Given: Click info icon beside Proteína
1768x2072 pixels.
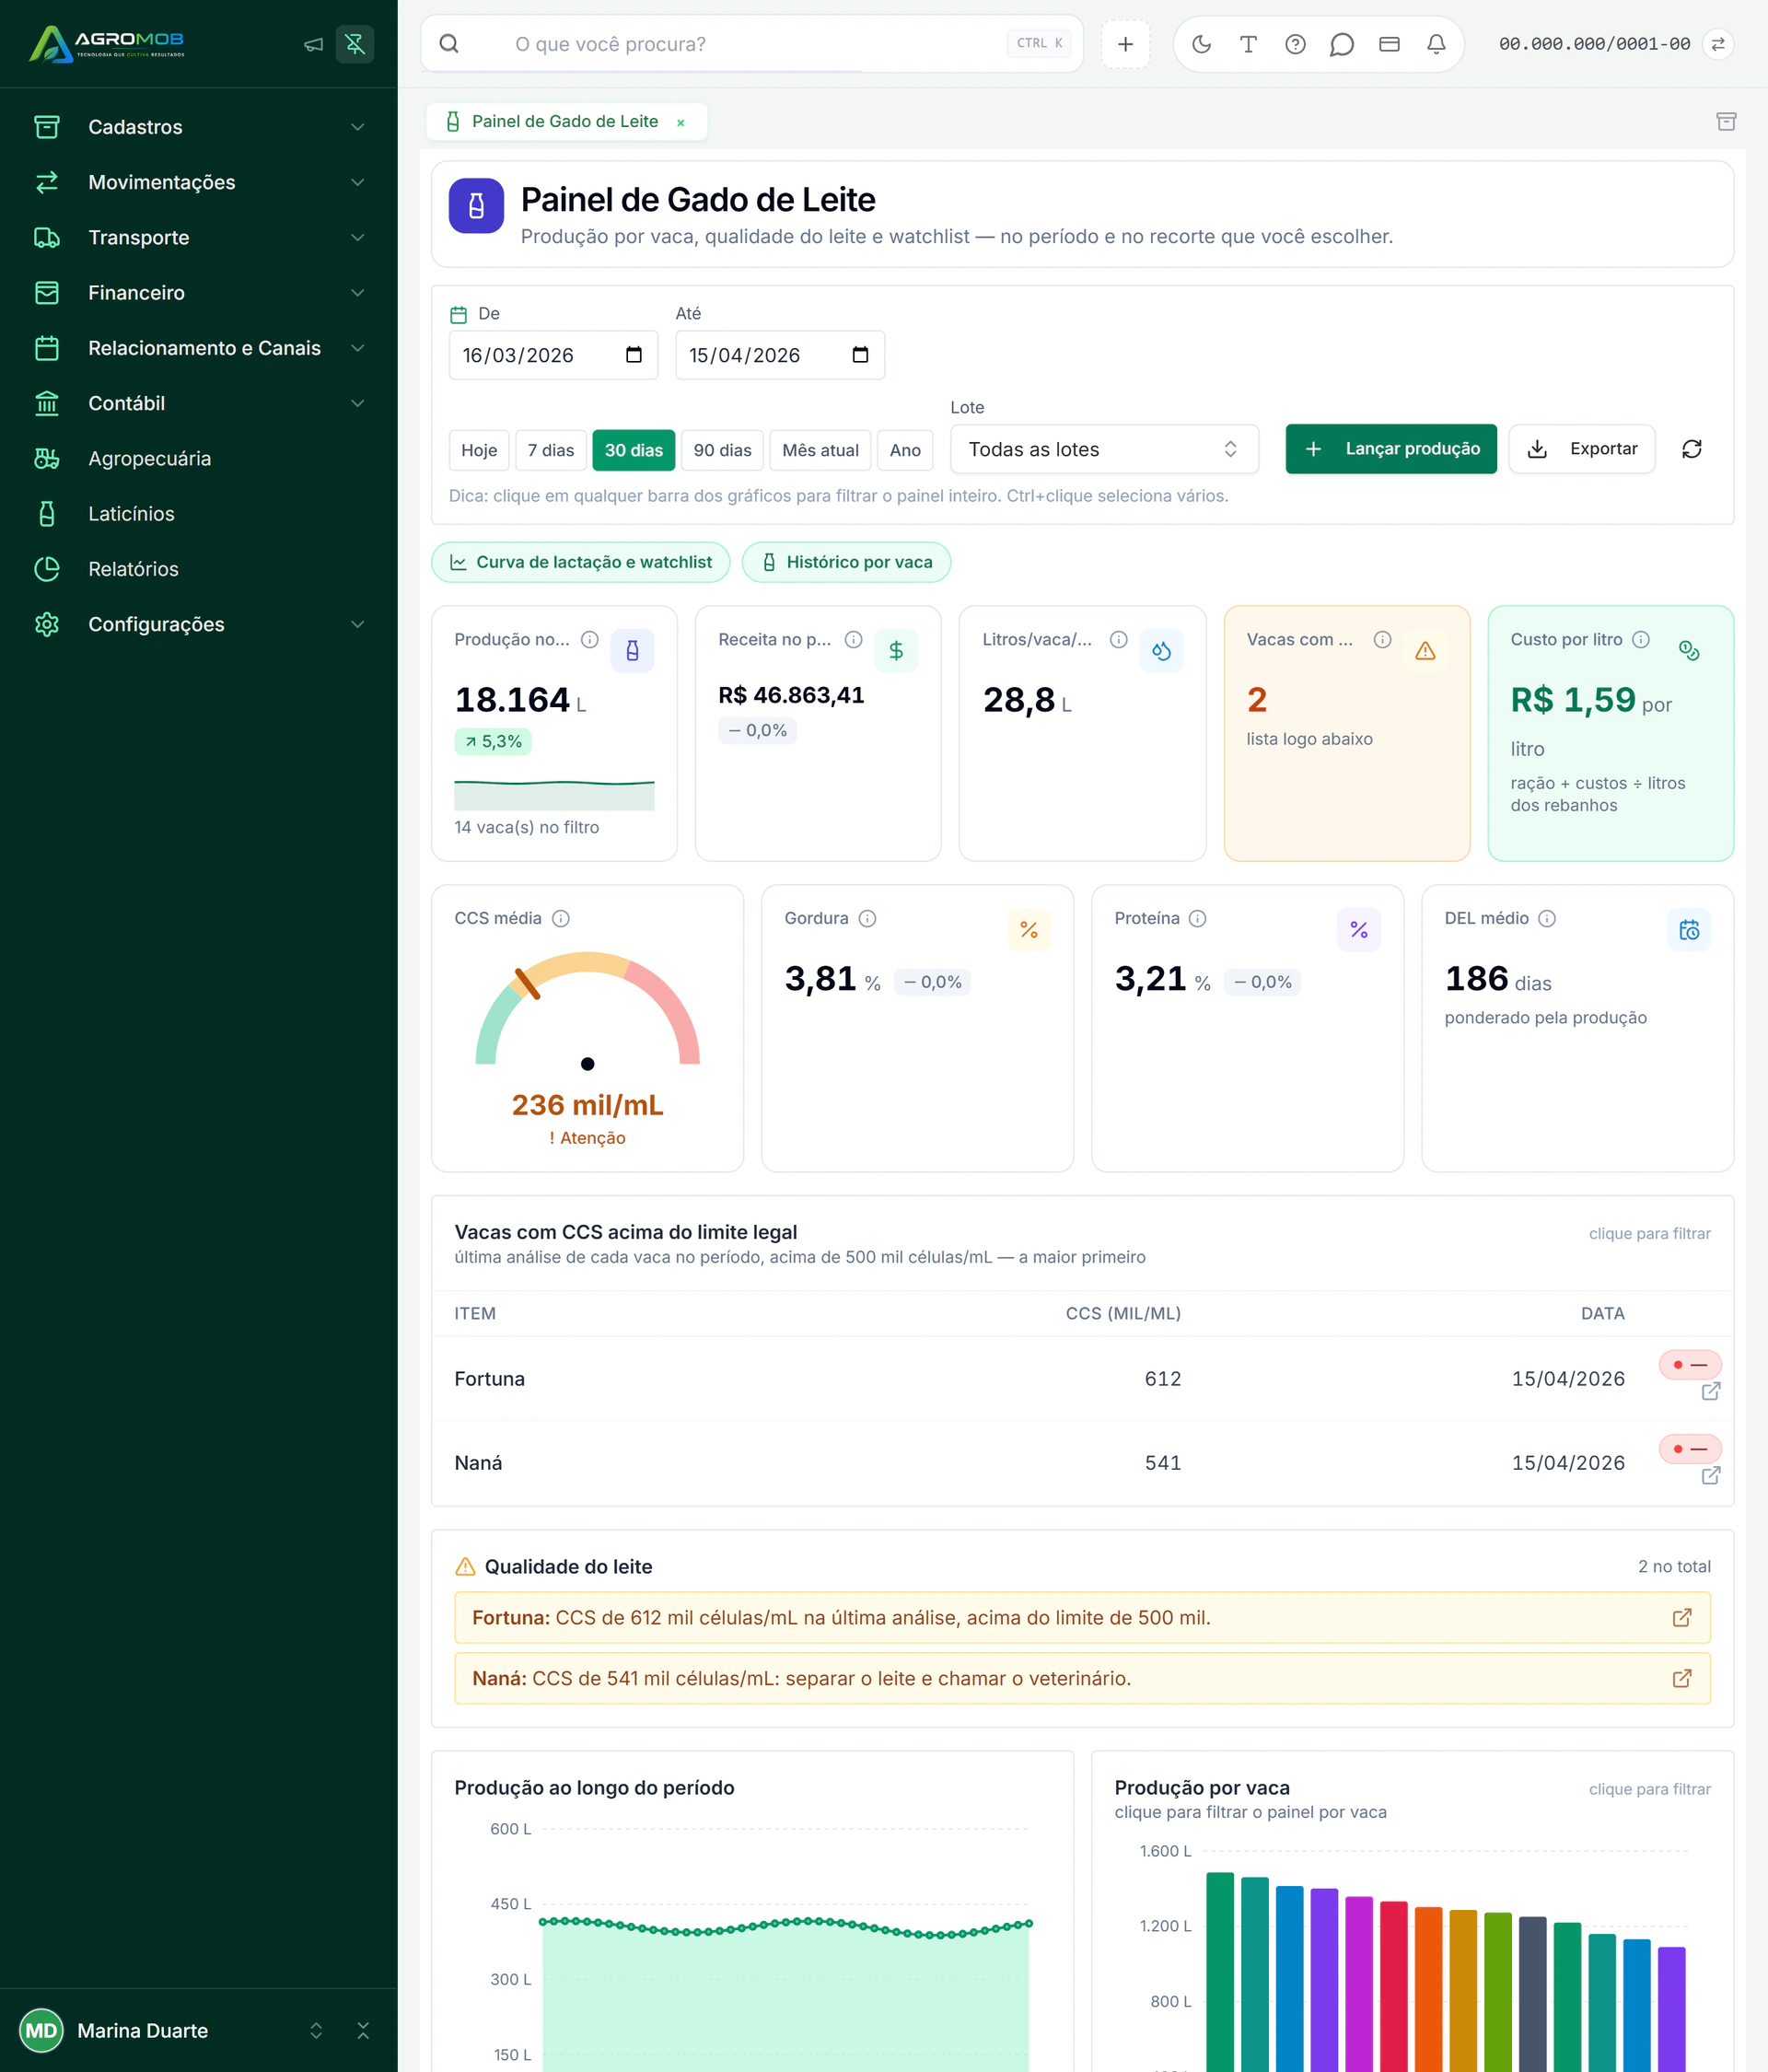Looking at the screenshot, I should click(1197, 918).
